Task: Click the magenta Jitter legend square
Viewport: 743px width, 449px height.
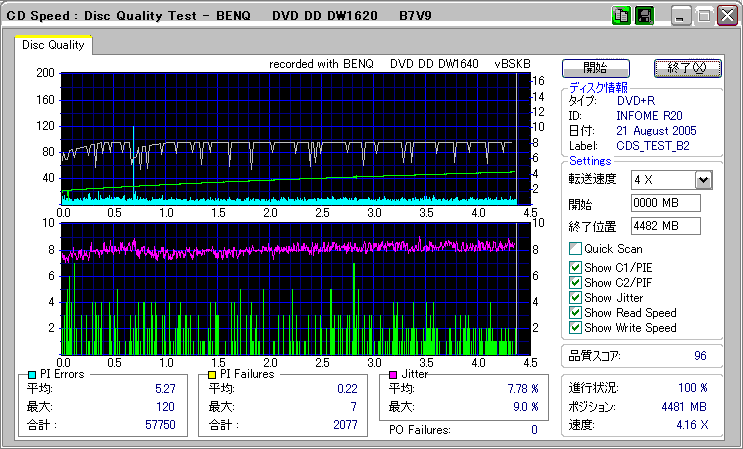Action: pyautogui.click(x=393, y=374)
